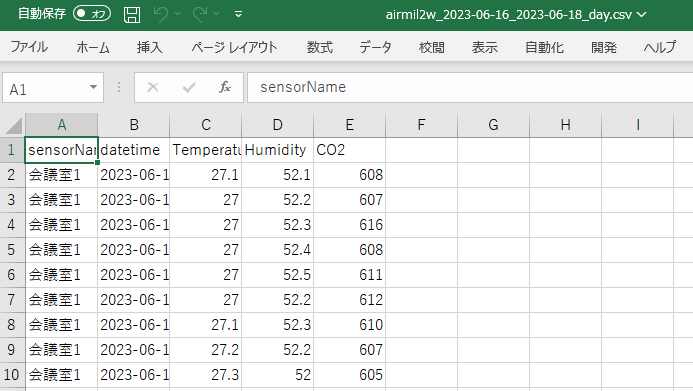Select the Humidity header cell D1
Image resolution: width=693 pixels, height=391 pixels.
point(278,150)
